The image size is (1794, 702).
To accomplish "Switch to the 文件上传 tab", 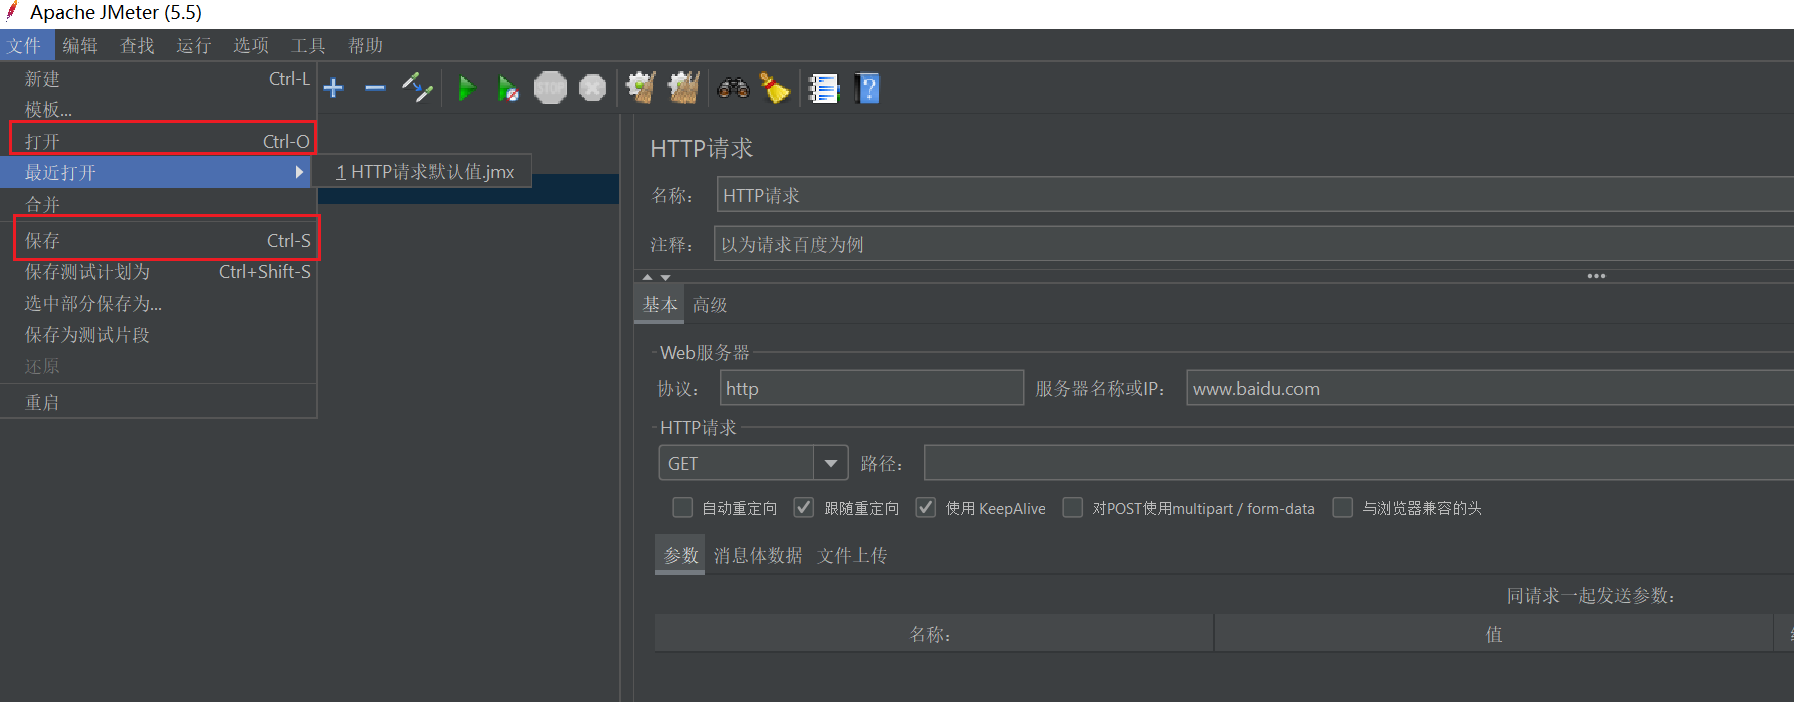I will click(852, 555).
